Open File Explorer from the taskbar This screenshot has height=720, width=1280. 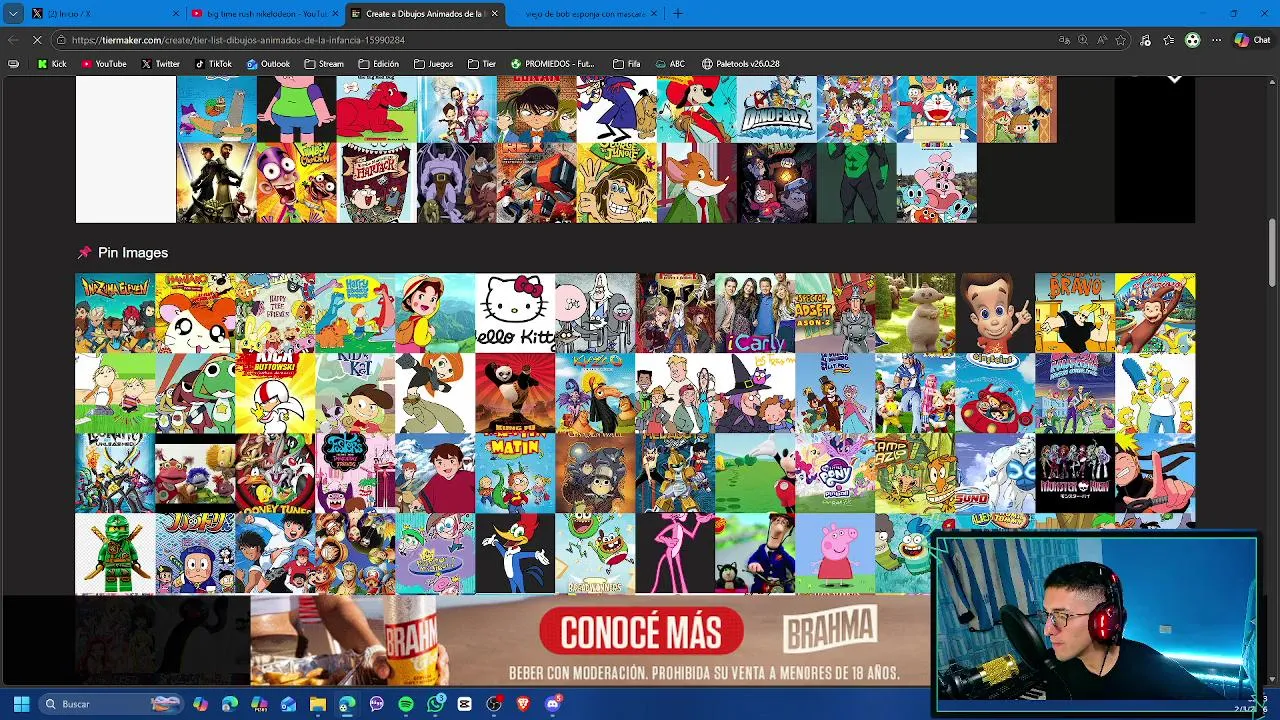click(x=317, y=704)
